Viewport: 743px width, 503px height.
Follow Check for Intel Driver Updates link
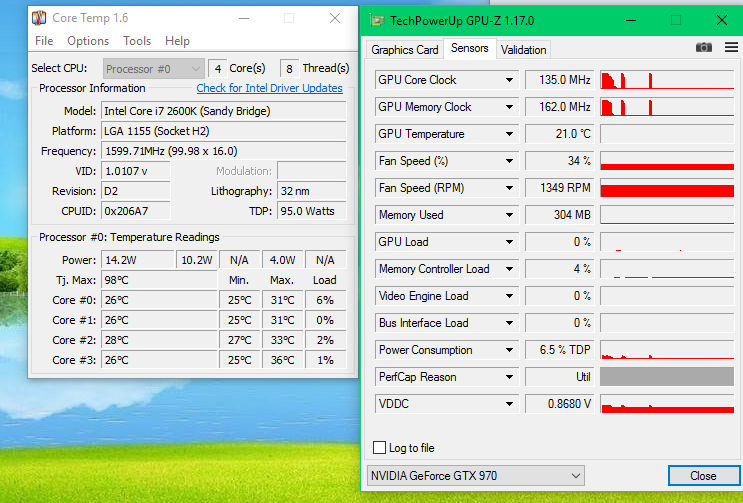[x=270, y=88]
